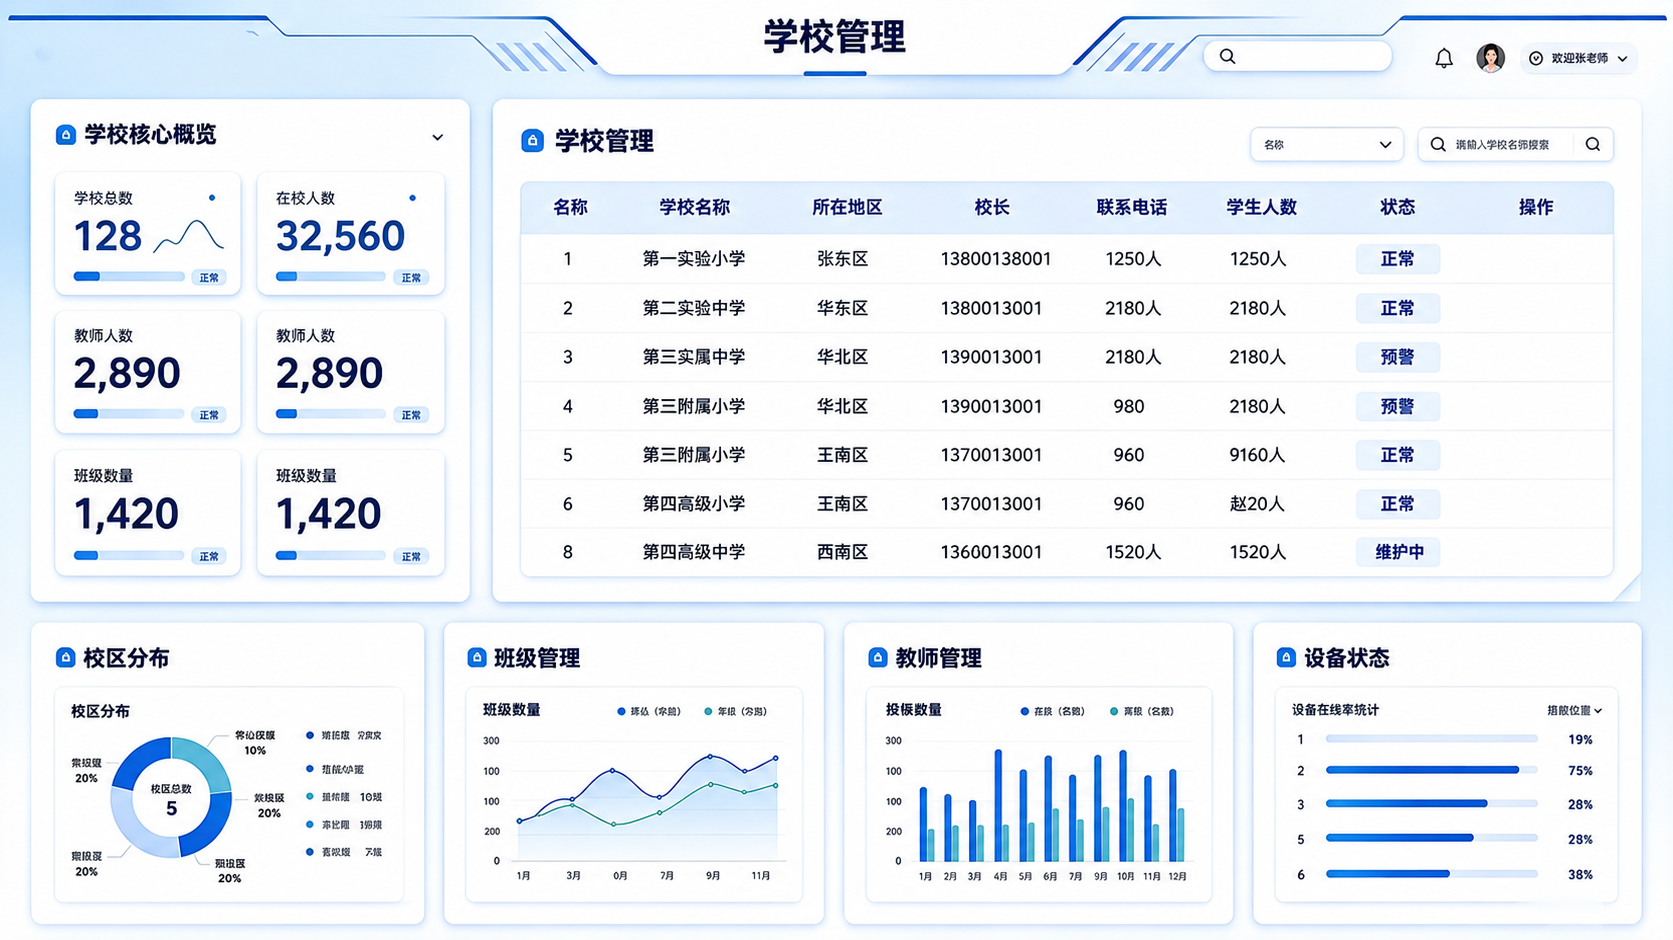The image size is (1673, 940).
Task: Click the 学校管理 title tab at top
Action: click(x=835, y=38)
